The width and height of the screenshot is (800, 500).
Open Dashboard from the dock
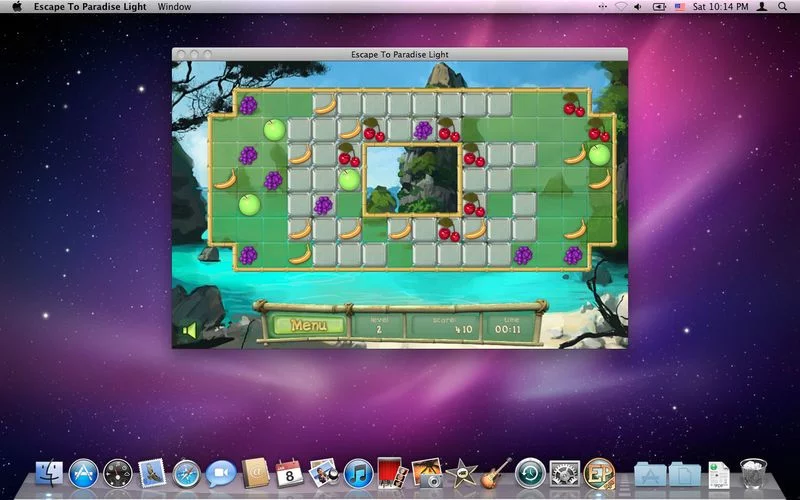pyautogui.click(x=117, y=473)
